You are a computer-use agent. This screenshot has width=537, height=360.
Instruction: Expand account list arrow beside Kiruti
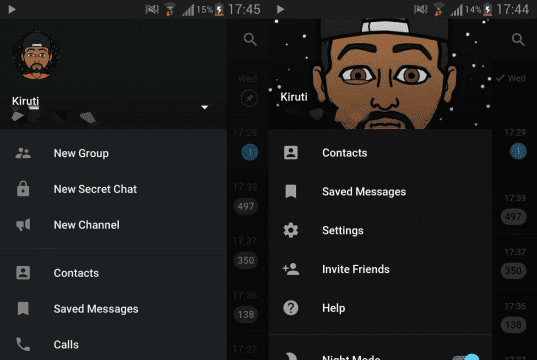point(204,107)
